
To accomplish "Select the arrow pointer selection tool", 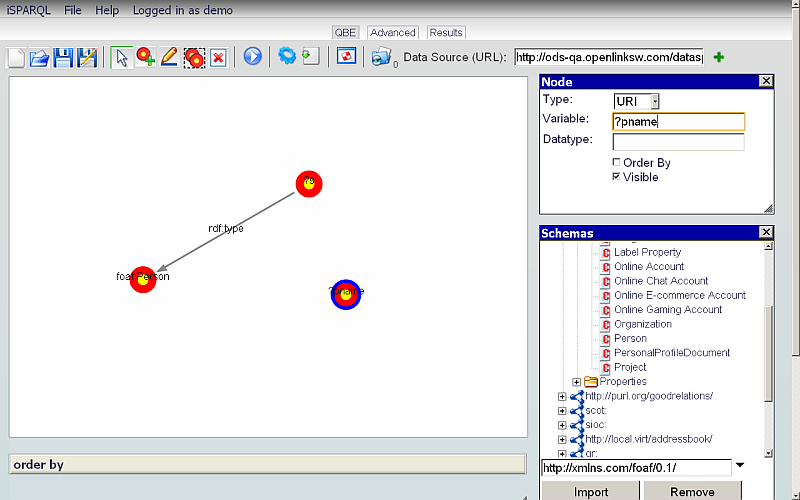I will pyautogui.click(x=121, y=57).
